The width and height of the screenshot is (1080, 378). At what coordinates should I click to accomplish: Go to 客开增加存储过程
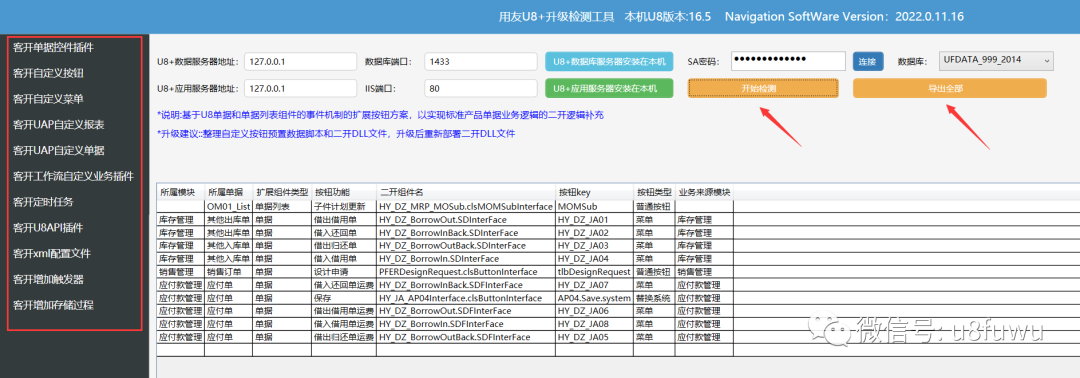[54, 305]
